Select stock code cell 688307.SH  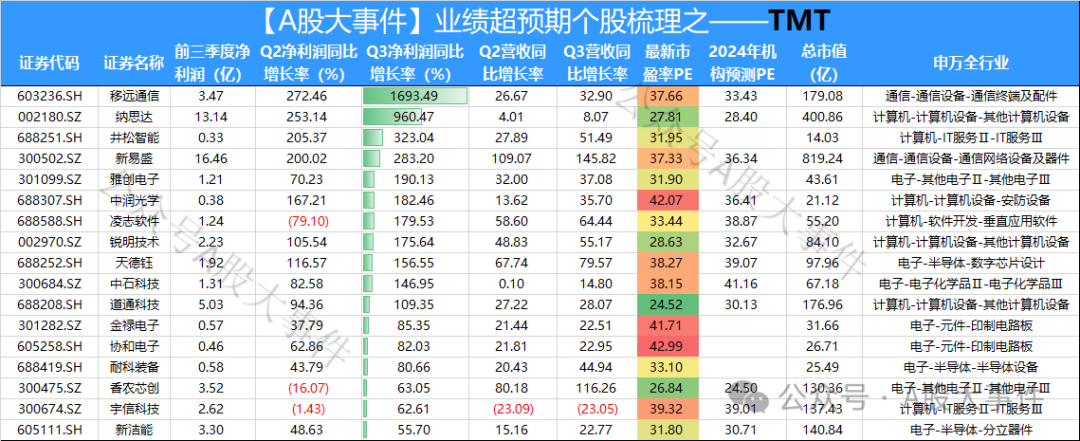(49, 203)
